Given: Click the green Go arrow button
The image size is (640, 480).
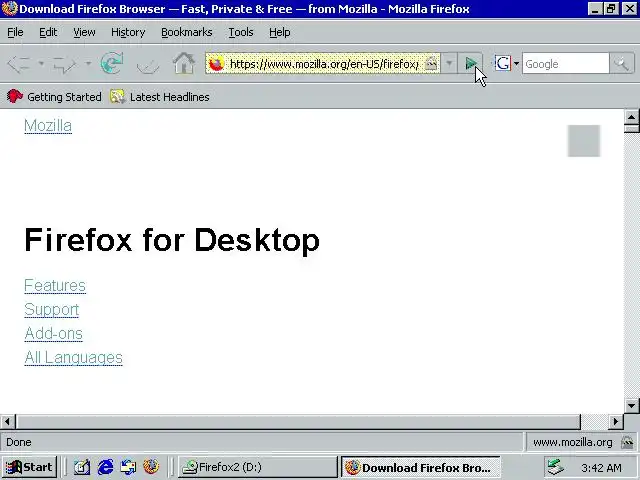Looking at the screenshot, I should coord(471,63).
